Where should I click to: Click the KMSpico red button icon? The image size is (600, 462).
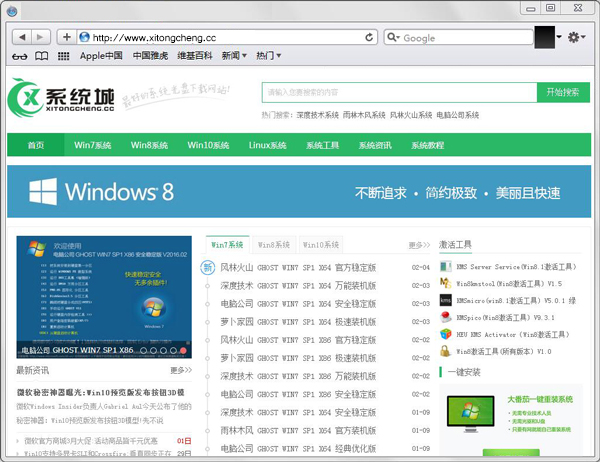click(445, 317)
